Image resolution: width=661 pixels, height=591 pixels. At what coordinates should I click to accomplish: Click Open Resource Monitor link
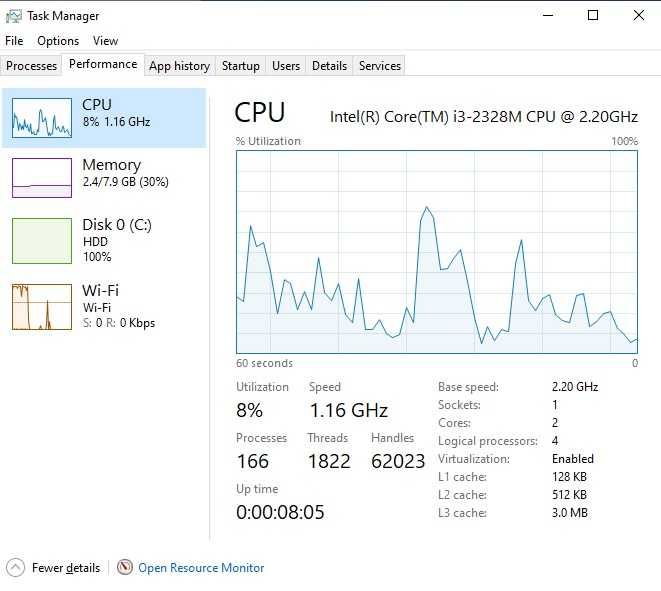[201, 568]
